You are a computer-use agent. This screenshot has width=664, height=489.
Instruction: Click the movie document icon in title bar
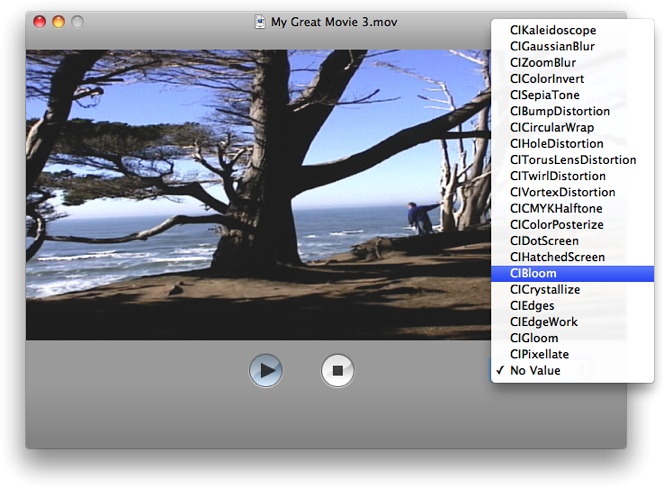click(260, 21)
